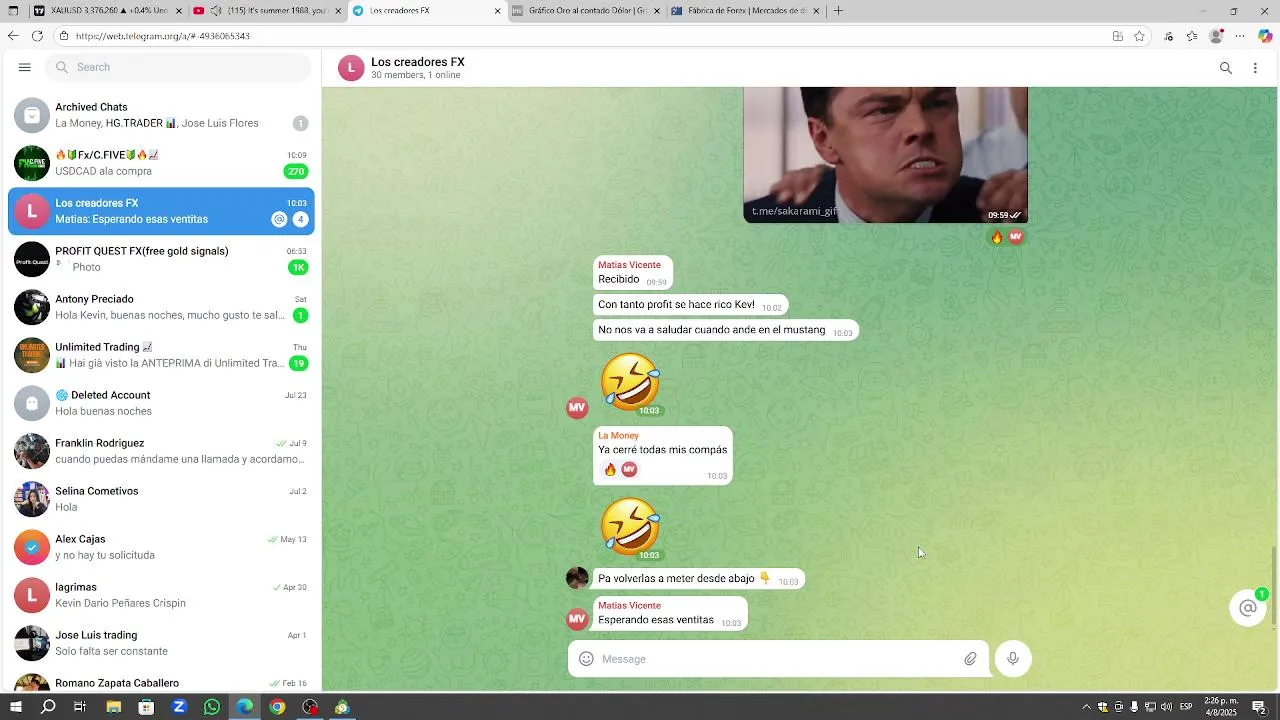Open the Telegram hamburger menu
This screenshot has height=720, width=1280.
(x=25, y=67)
